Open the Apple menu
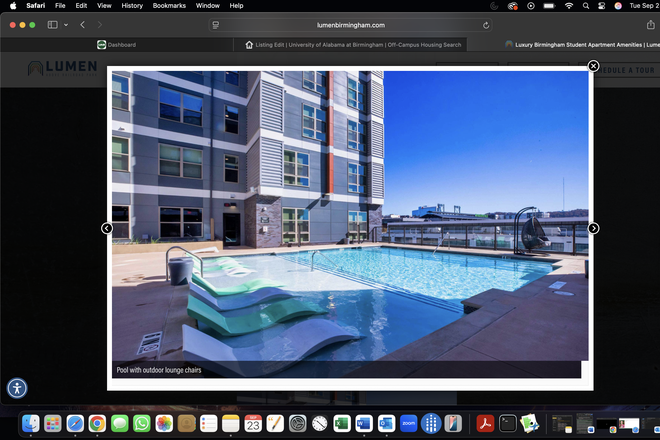Viewport: 660px width, 440px height. [13, 5]
